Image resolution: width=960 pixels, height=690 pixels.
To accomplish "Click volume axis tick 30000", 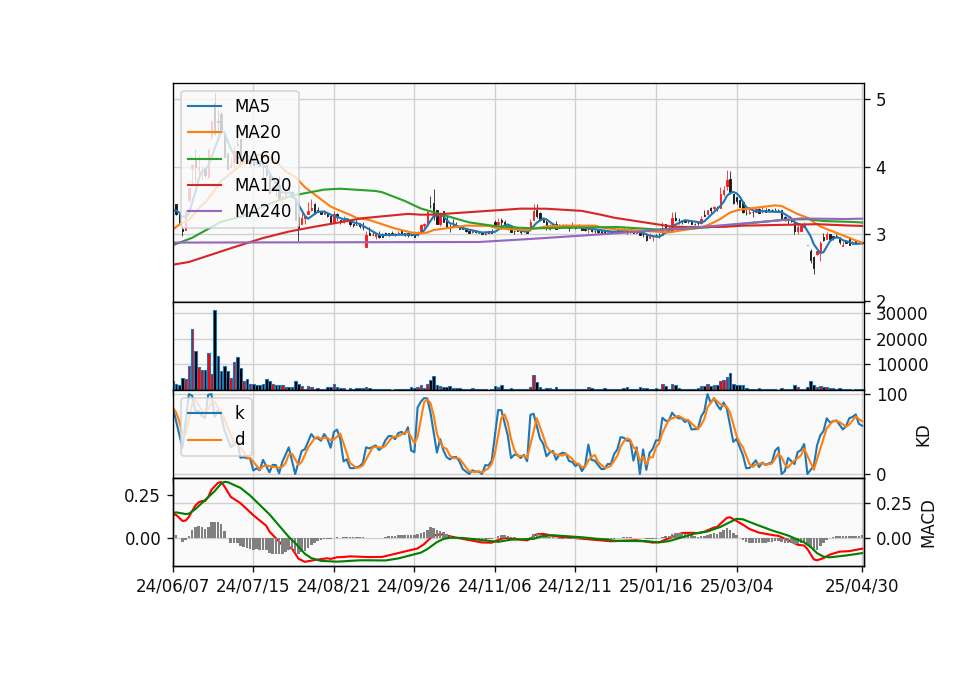I will click(901, 314).
